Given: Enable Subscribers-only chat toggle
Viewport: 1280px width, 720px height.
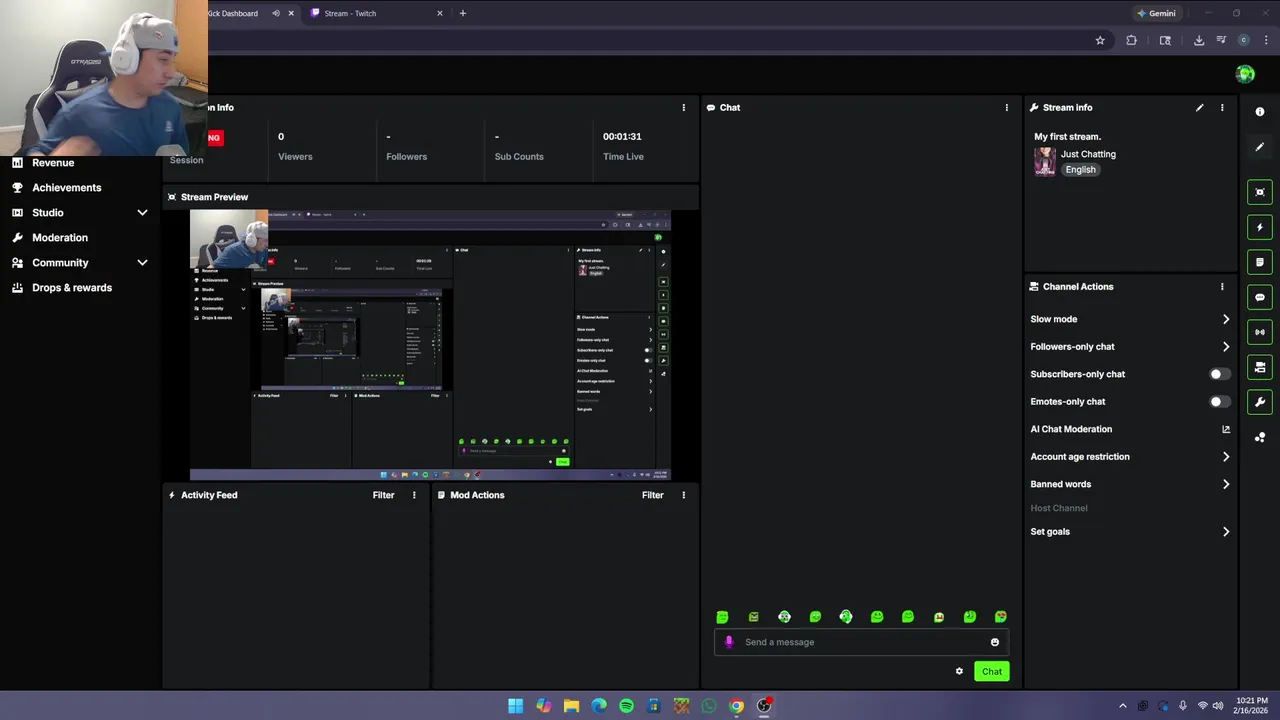Looking at the screenshot, I should pos(1218,374).
